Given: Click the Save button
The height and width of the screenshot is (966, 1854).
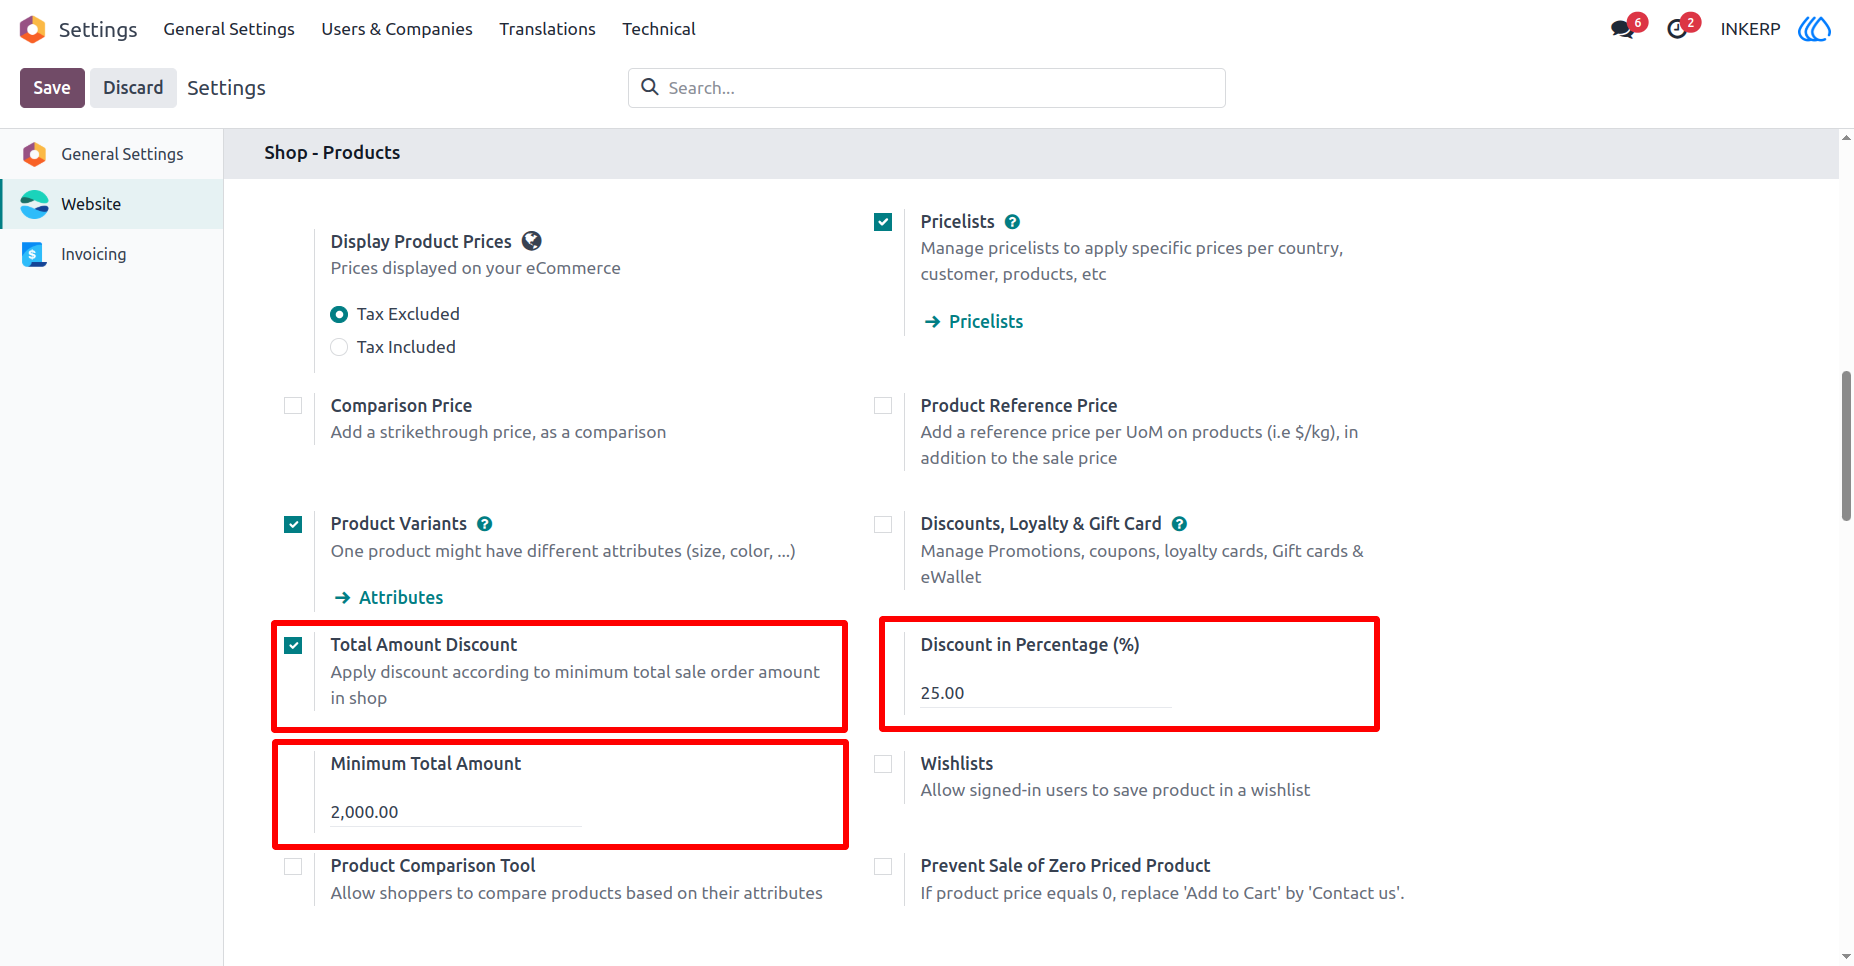Looking at the screenshot, I should tap(52, 88).
